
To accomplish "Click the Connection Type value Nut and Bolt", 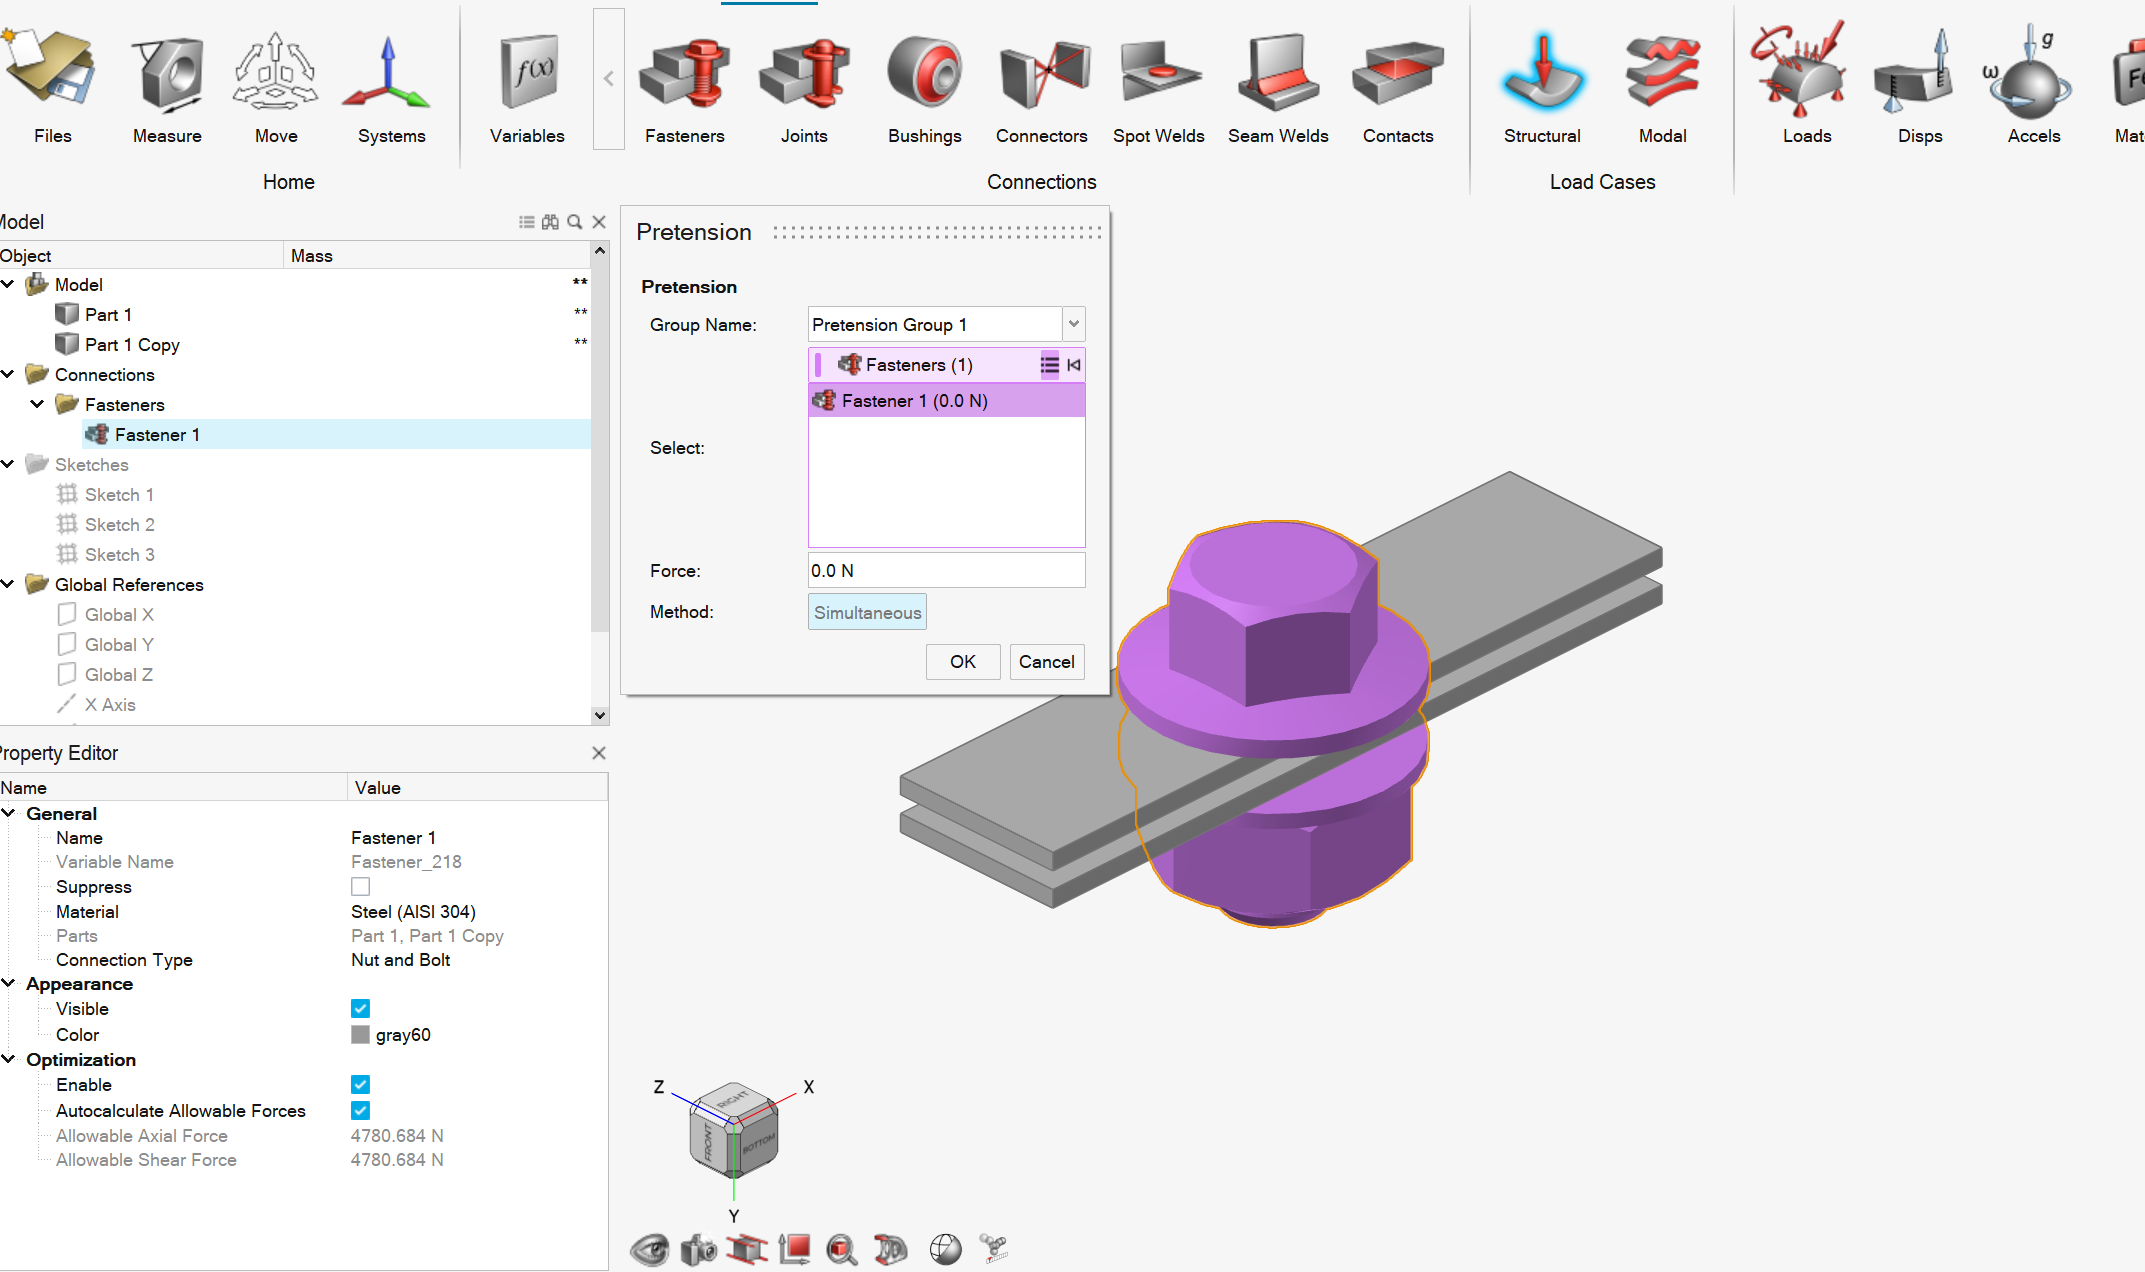I will tap(400, 960).
